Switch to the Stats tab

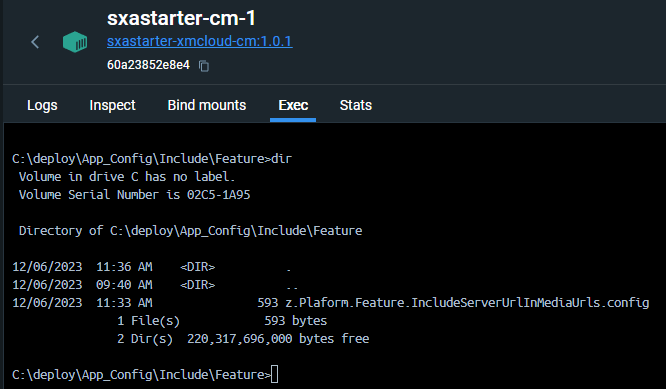pos(356,105)
